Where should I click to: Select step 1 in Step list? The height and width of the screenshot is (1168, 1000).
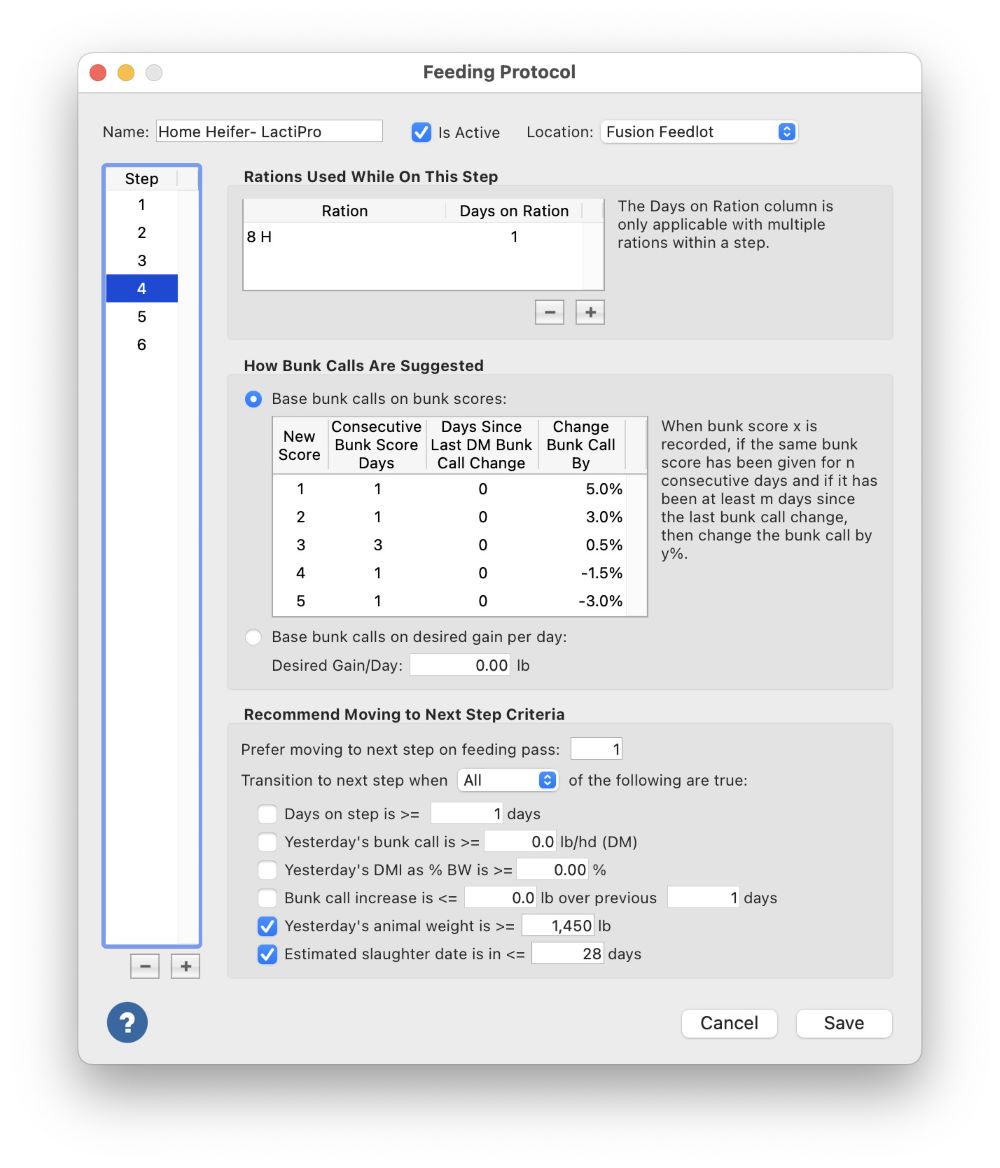click(142, 205)
